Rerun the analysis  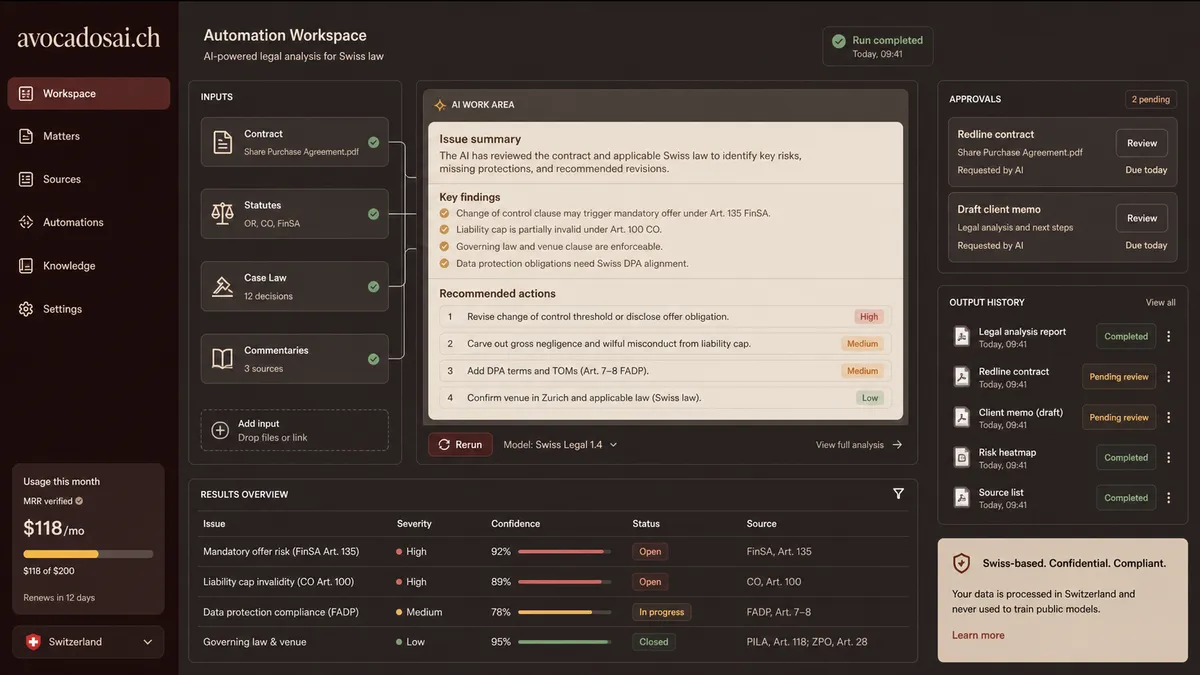click(460, 445)
